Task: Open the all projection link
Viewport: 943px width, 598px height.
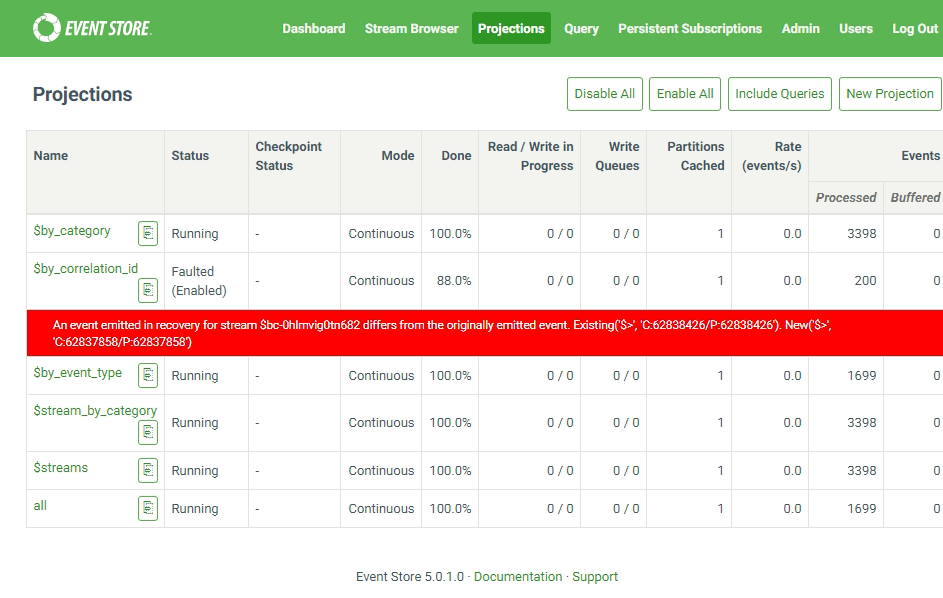Action: click(40, 505)
